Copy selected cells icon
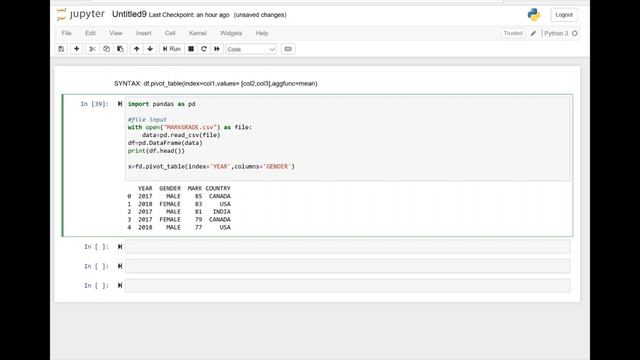The width and height of the screenshot is (640, 360). [107, 49]
